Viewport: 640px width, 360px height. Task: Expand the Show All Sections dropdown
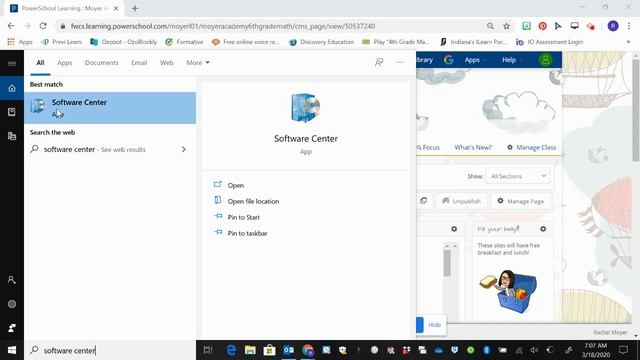coord(518,176)
